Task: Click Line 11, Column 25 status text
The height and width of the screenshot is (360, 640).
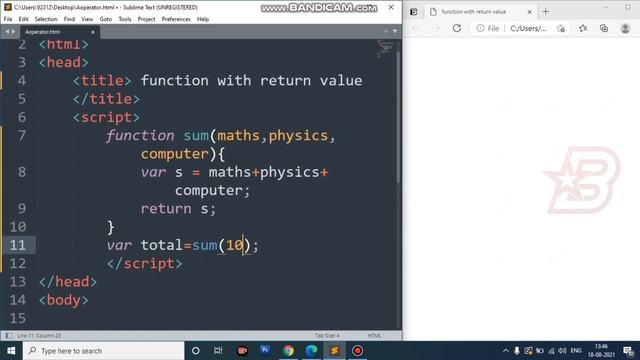Action: point(39,336)
